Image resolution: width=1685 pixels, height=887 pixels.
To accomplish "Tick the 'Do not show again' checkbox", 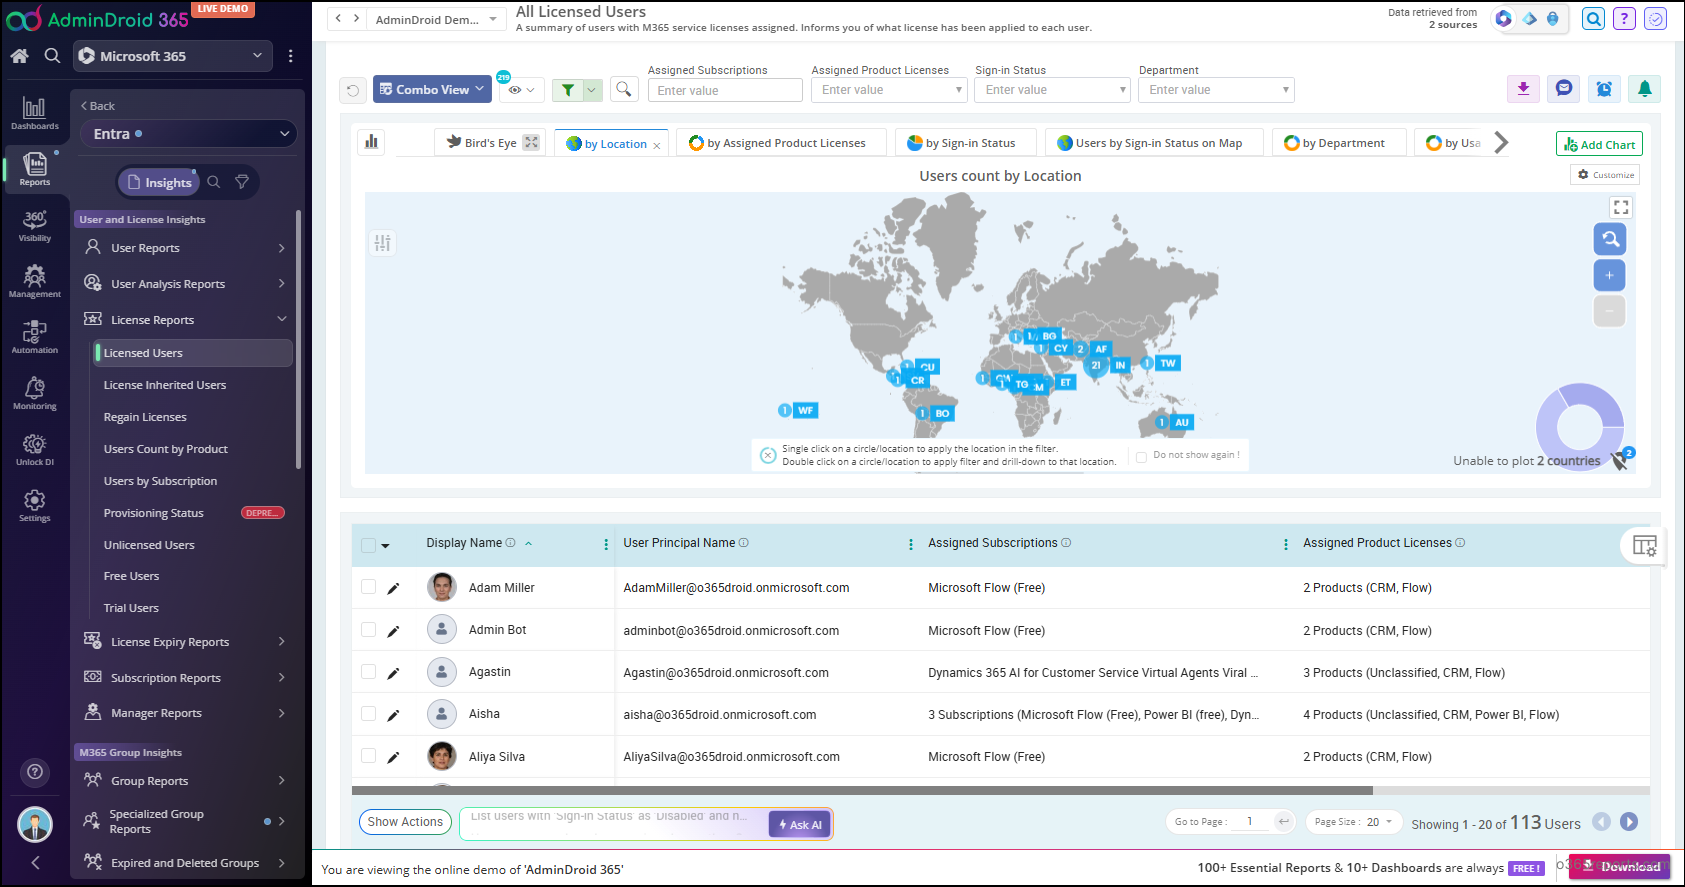I will point(1141,457).
